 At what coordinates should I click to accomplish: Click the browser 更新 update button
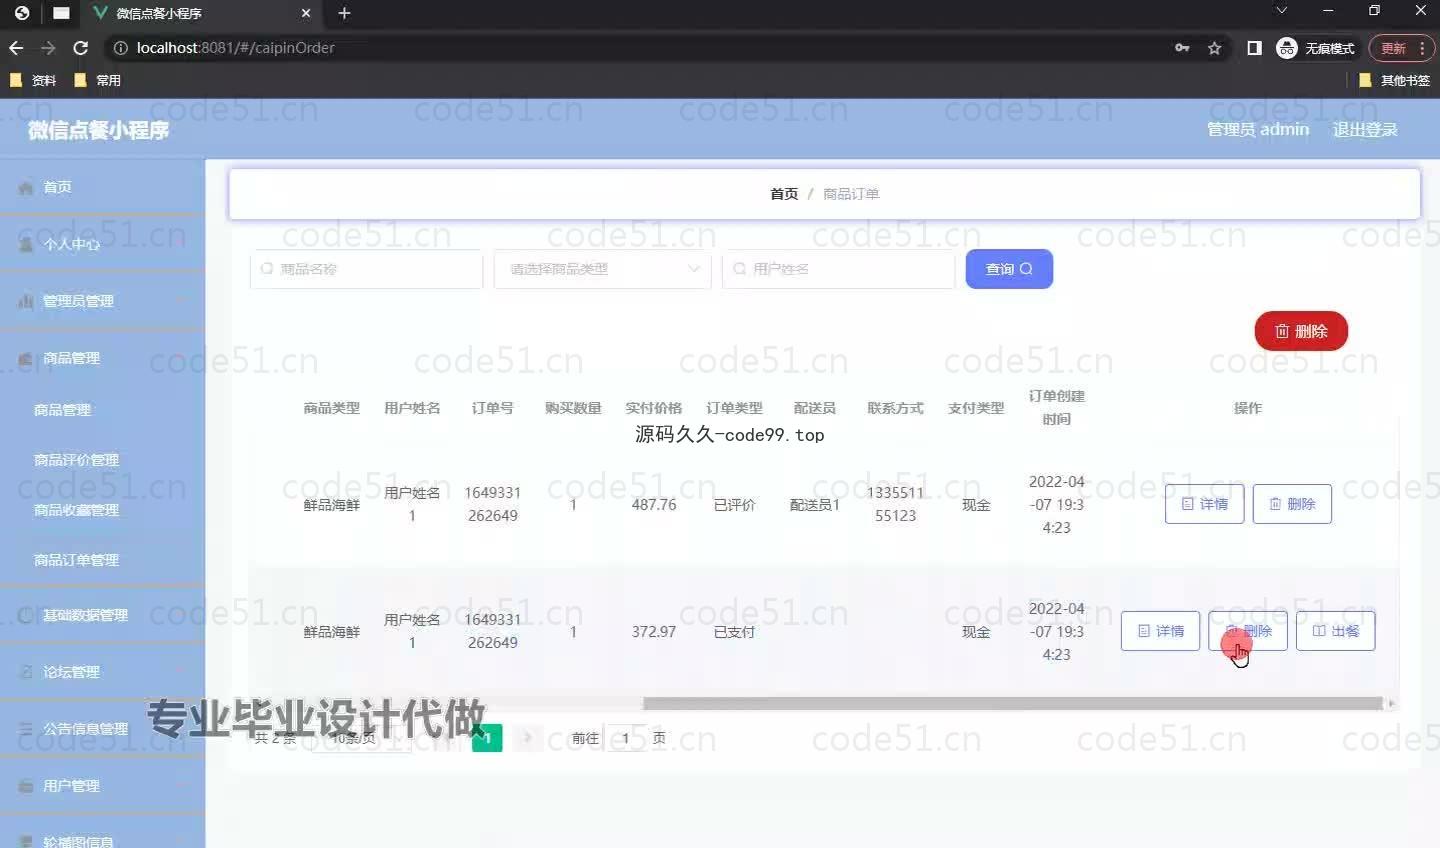click(1401, 48)
